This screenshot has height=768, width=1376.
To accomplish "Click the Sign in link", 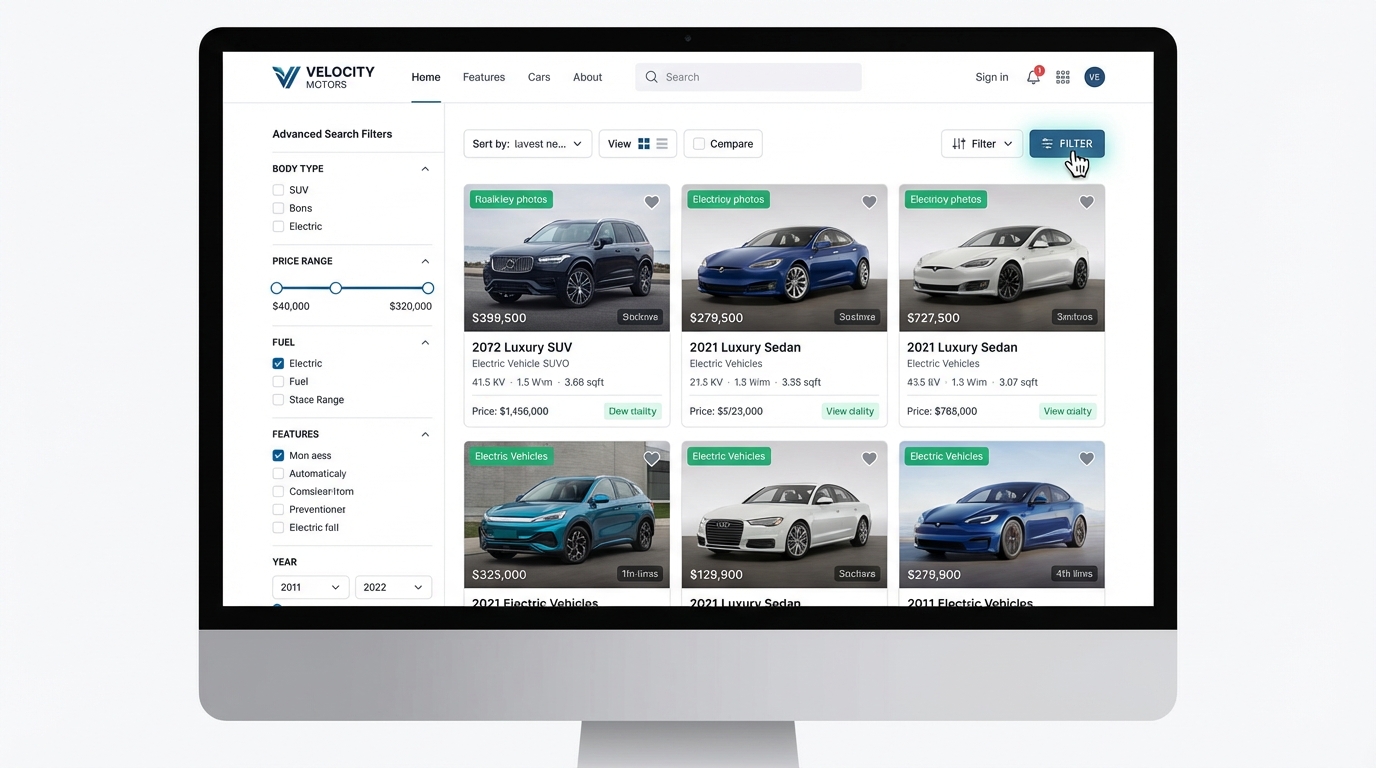I will (x=991, y=77).
